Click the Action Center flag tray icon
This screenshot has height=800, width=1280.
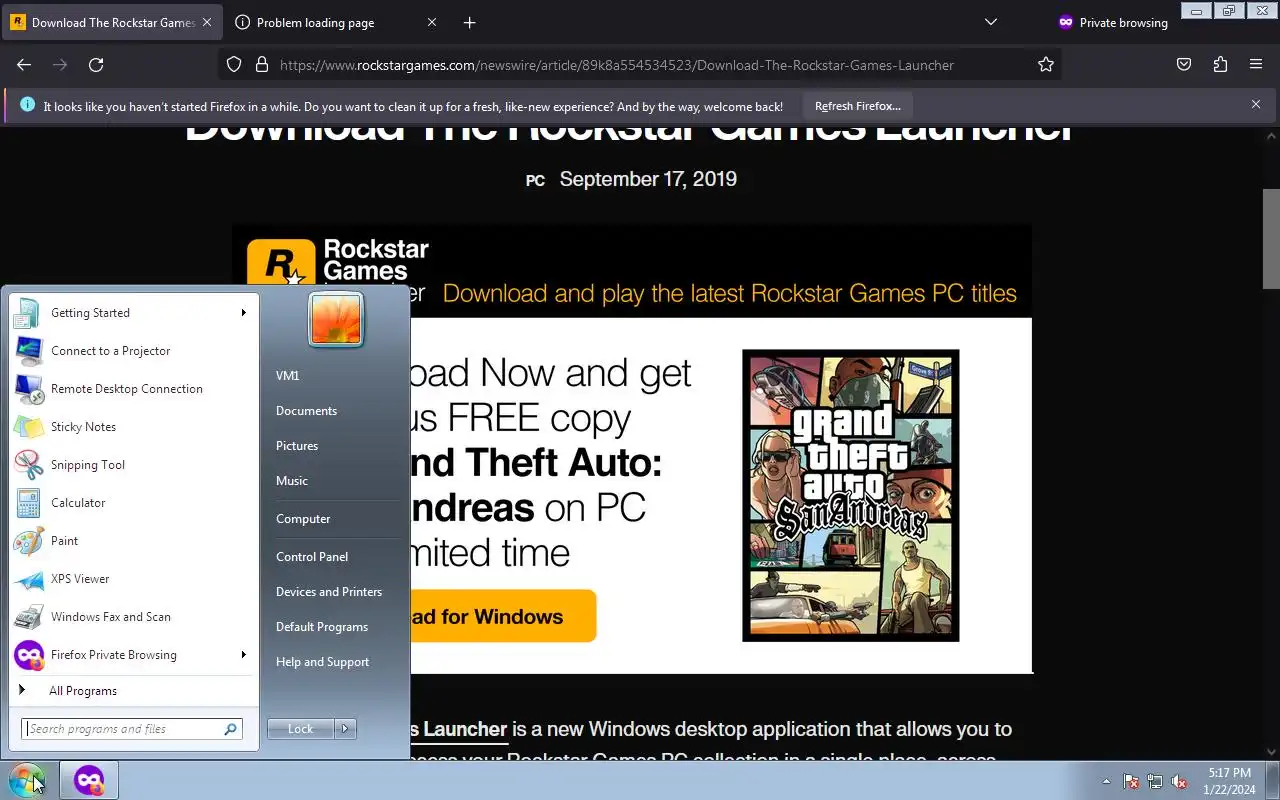(1131, 781)
